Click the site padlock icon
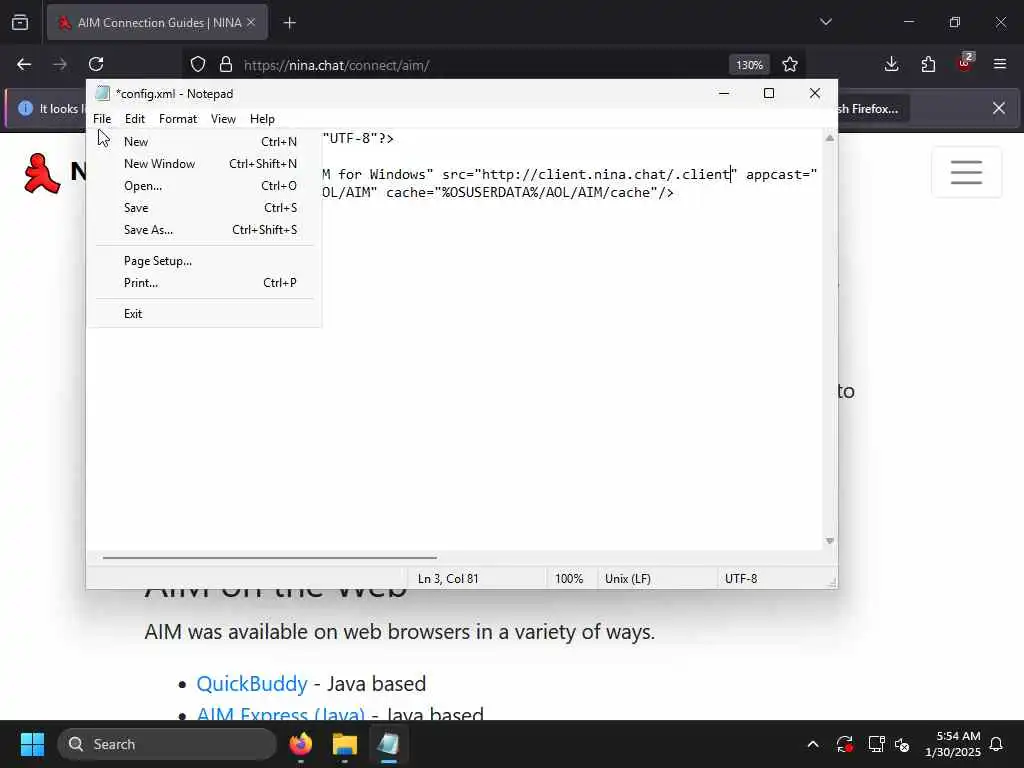1024x768 pixels. 226,65
